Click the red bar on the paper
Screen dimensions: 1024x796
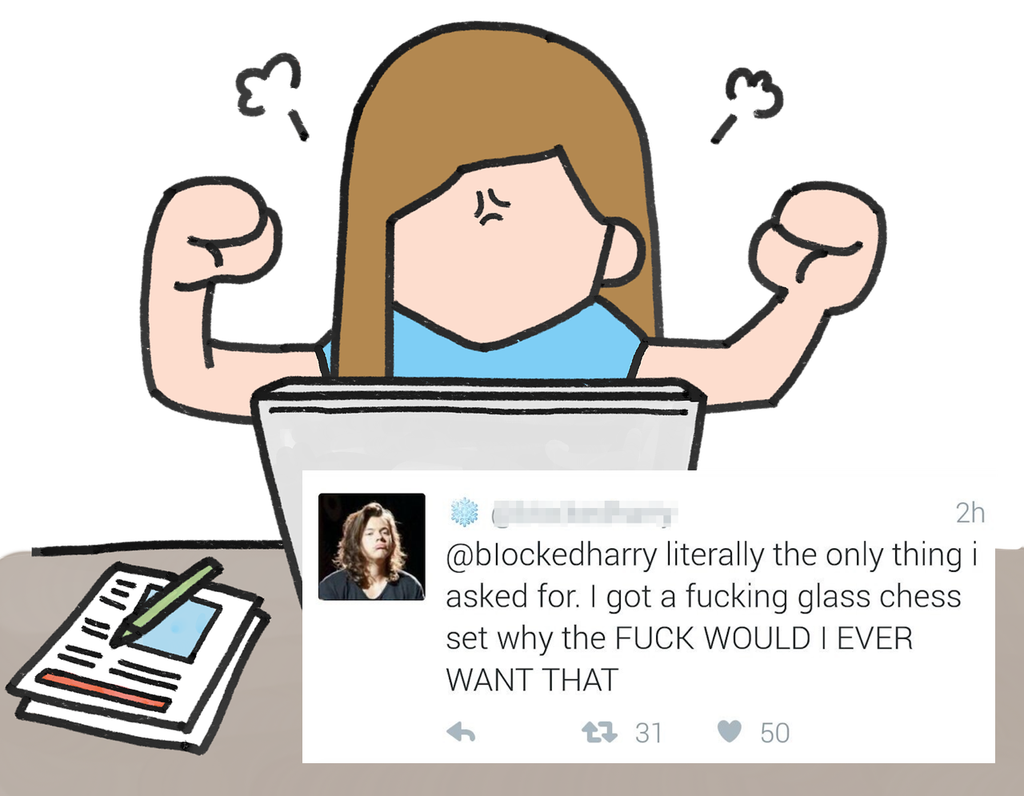[x=106, y=690]
